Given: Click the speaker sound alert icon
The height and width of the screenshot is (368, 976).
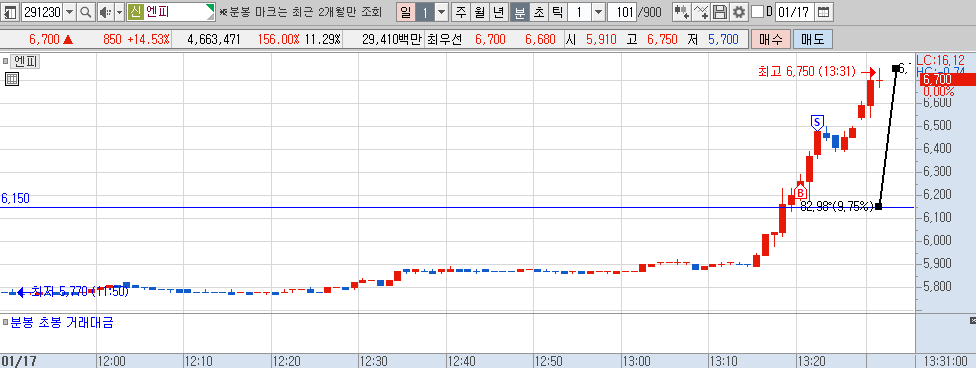Looking at the screenshot, I should click(x=105, y=12).
